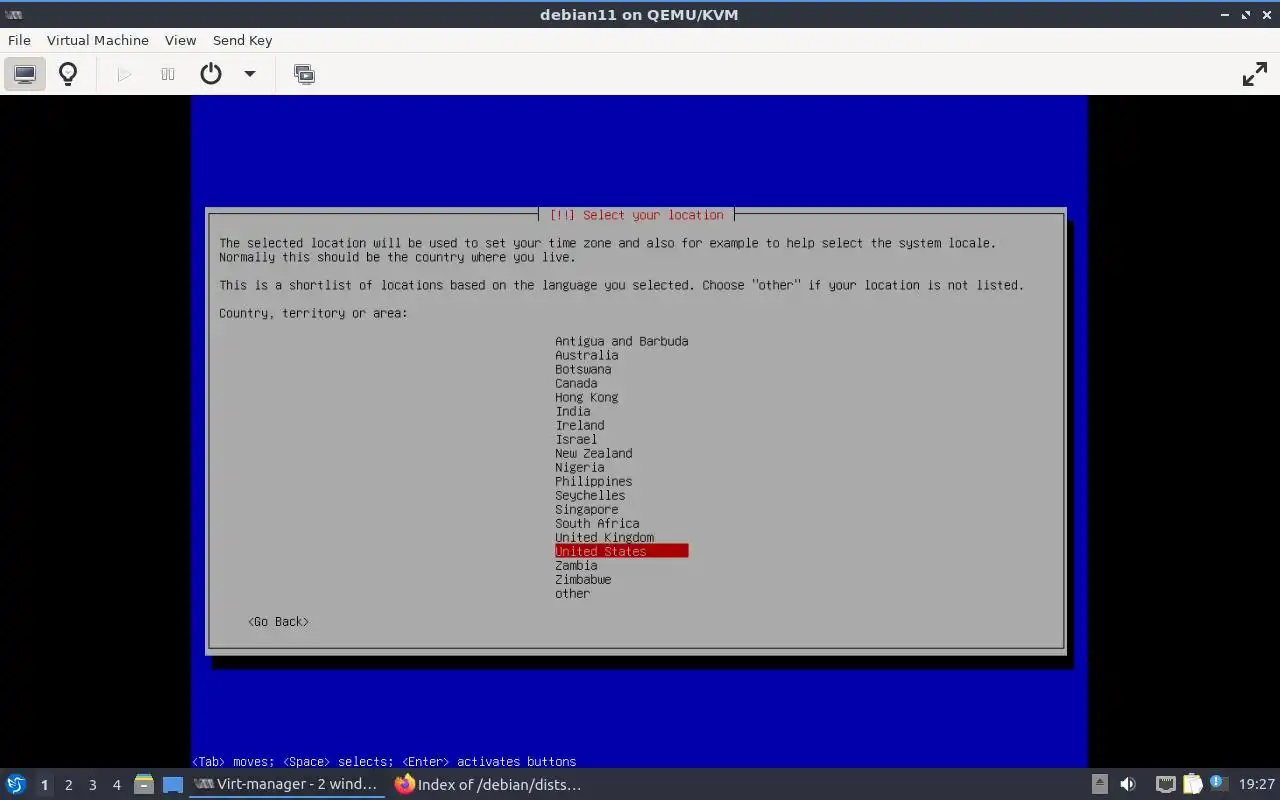The image size is (1280, 800).
Task: Select Australia from the country list
Action: click(x=586, y=355)
